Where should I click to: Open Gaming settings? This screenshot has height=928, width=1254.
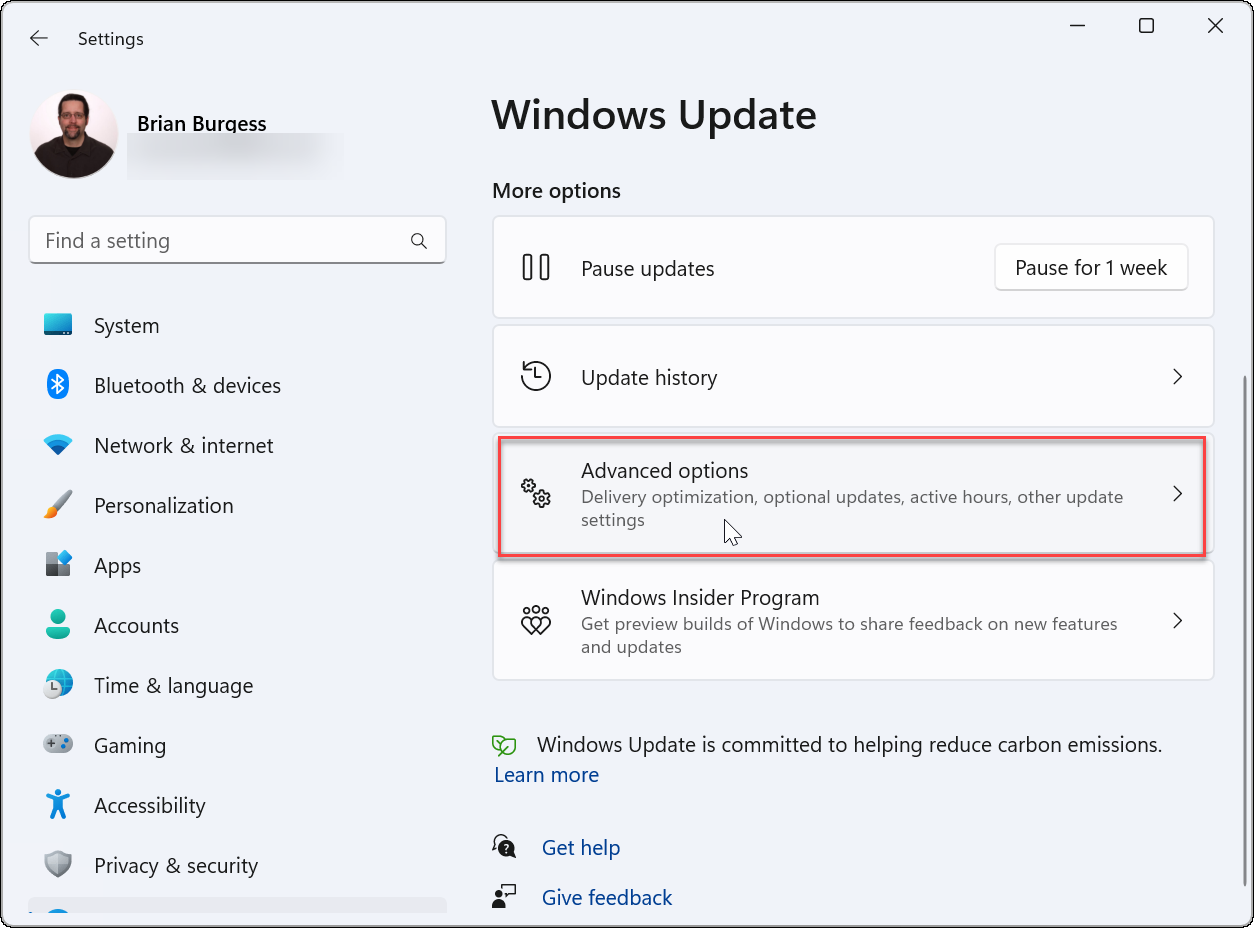[58, 745]
